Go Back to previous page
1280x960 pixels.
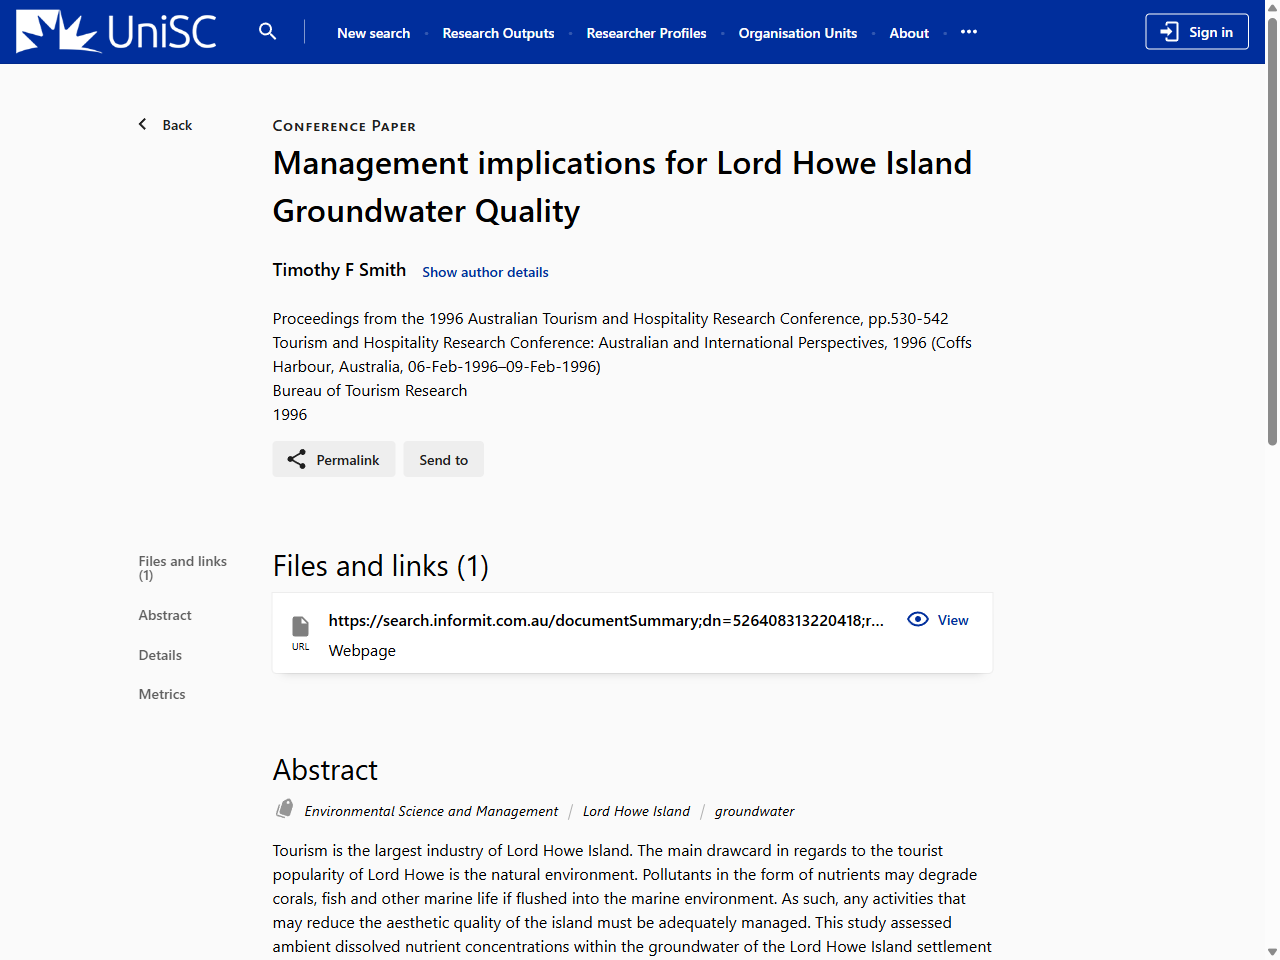point(166,125)
